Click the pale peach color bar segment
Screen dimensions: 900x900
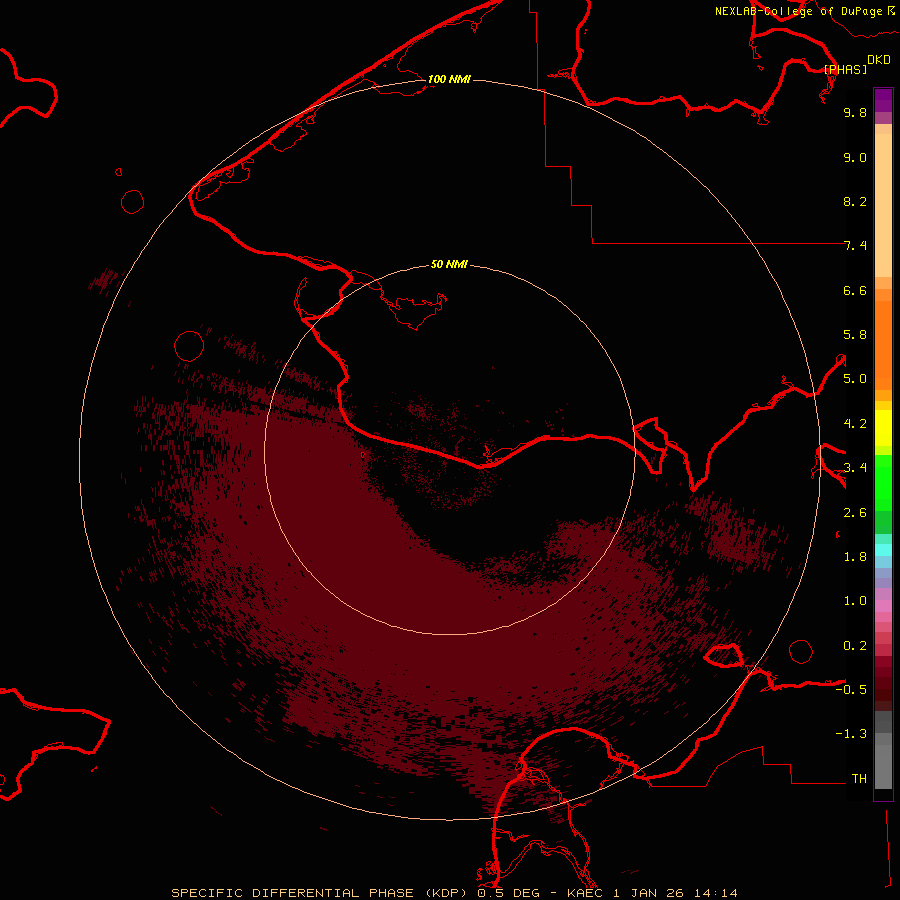tap(883, 205)
